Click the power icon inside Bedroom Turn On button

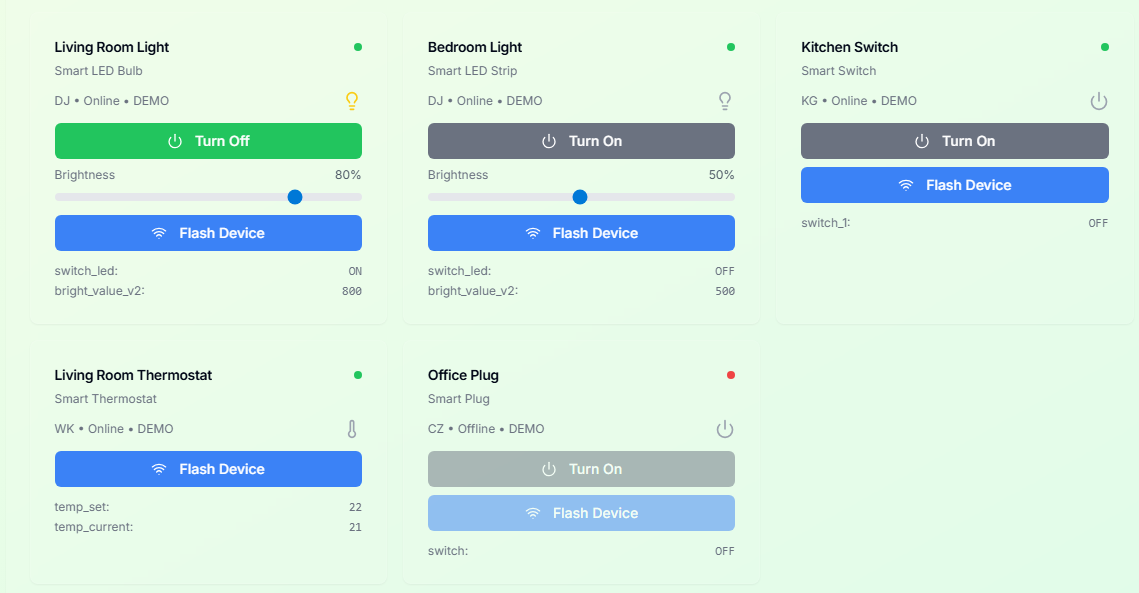point(549,141)
